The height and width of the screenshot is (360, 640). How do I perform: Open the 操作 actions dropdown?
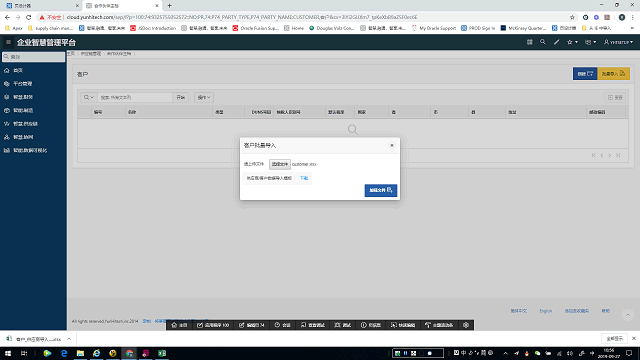204,98
